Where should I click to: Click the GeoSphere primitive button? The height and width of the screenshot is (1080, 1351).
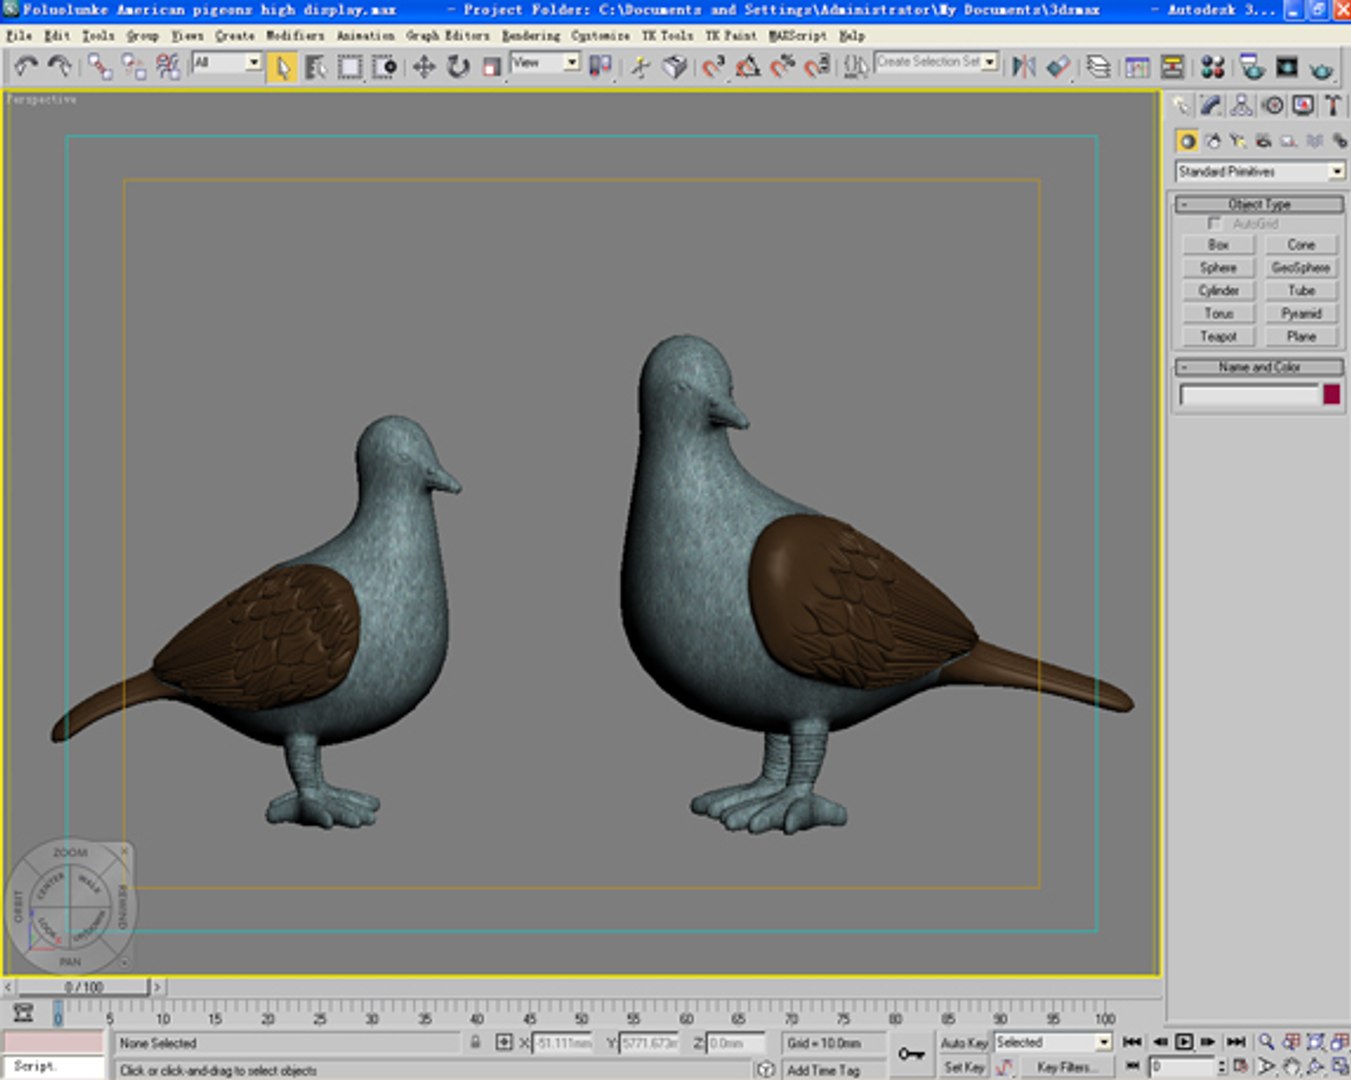[1301, 268]
